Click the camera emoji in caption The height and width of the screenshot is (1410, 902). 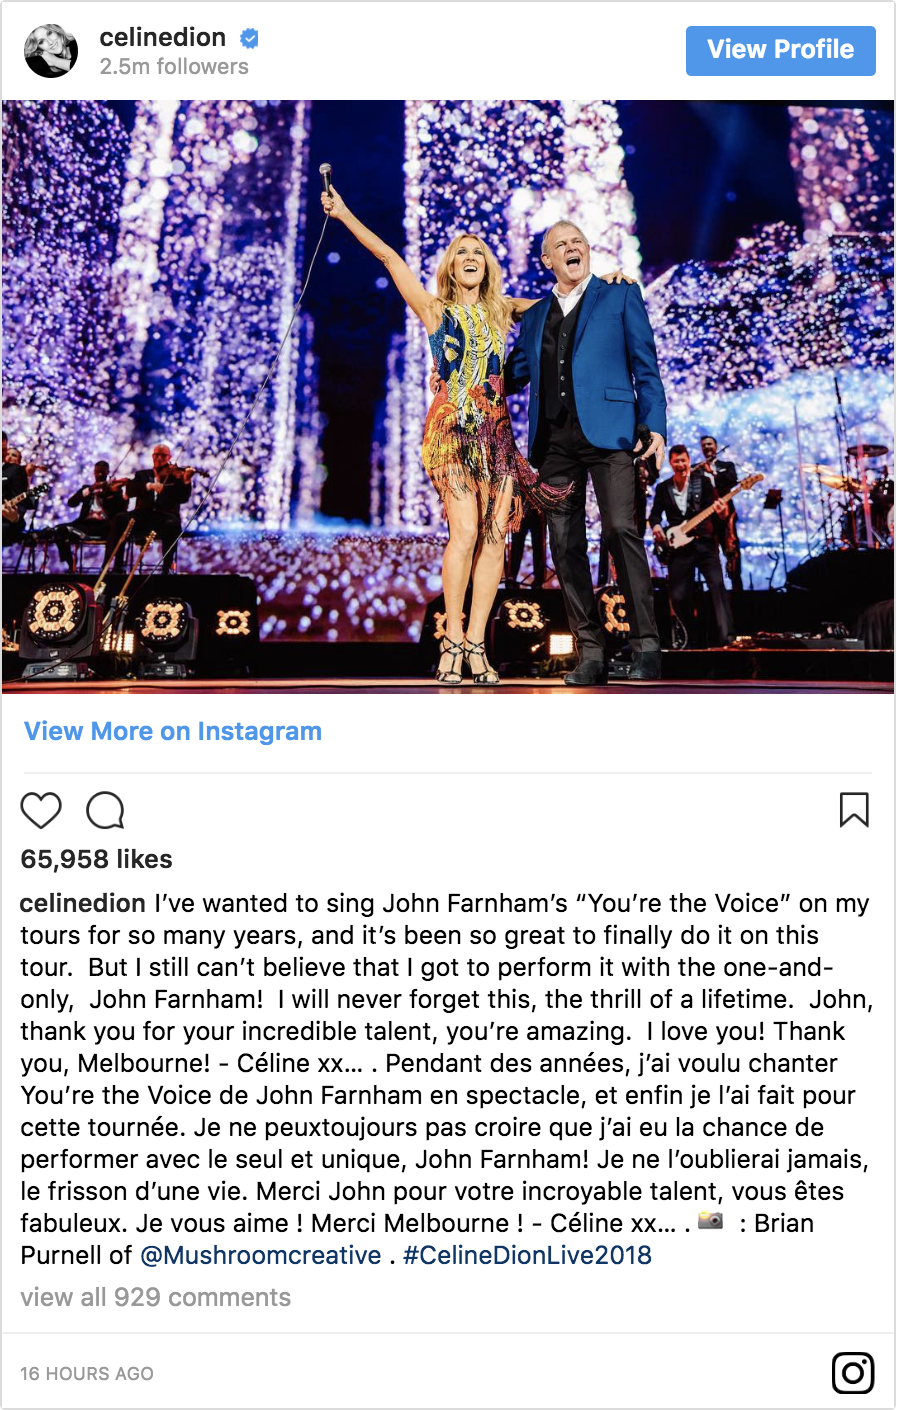pyautogui.click(x=710, y=1221)
